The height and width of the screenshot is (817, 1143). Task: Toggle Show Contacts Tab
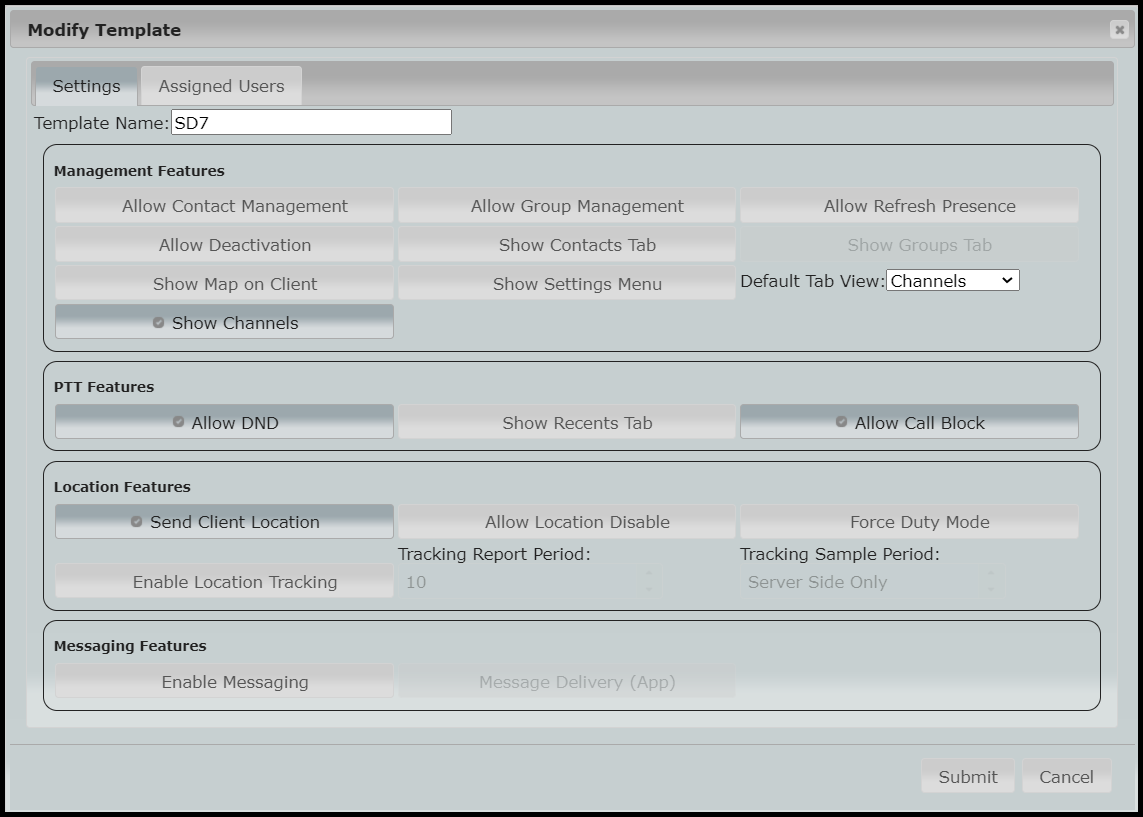point(567,244)
